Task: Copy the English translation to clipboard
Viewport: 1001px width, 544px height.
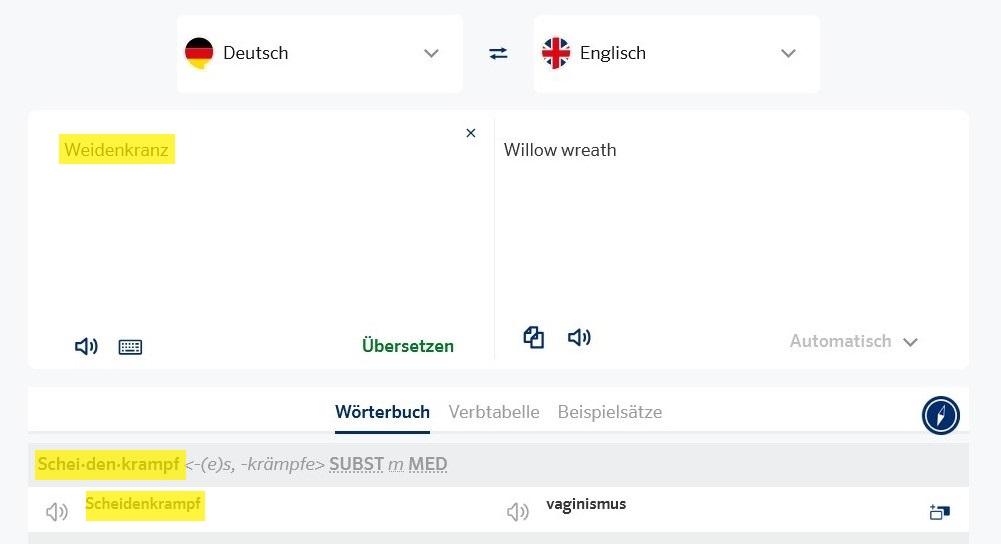Action: [x=534, y=337]
